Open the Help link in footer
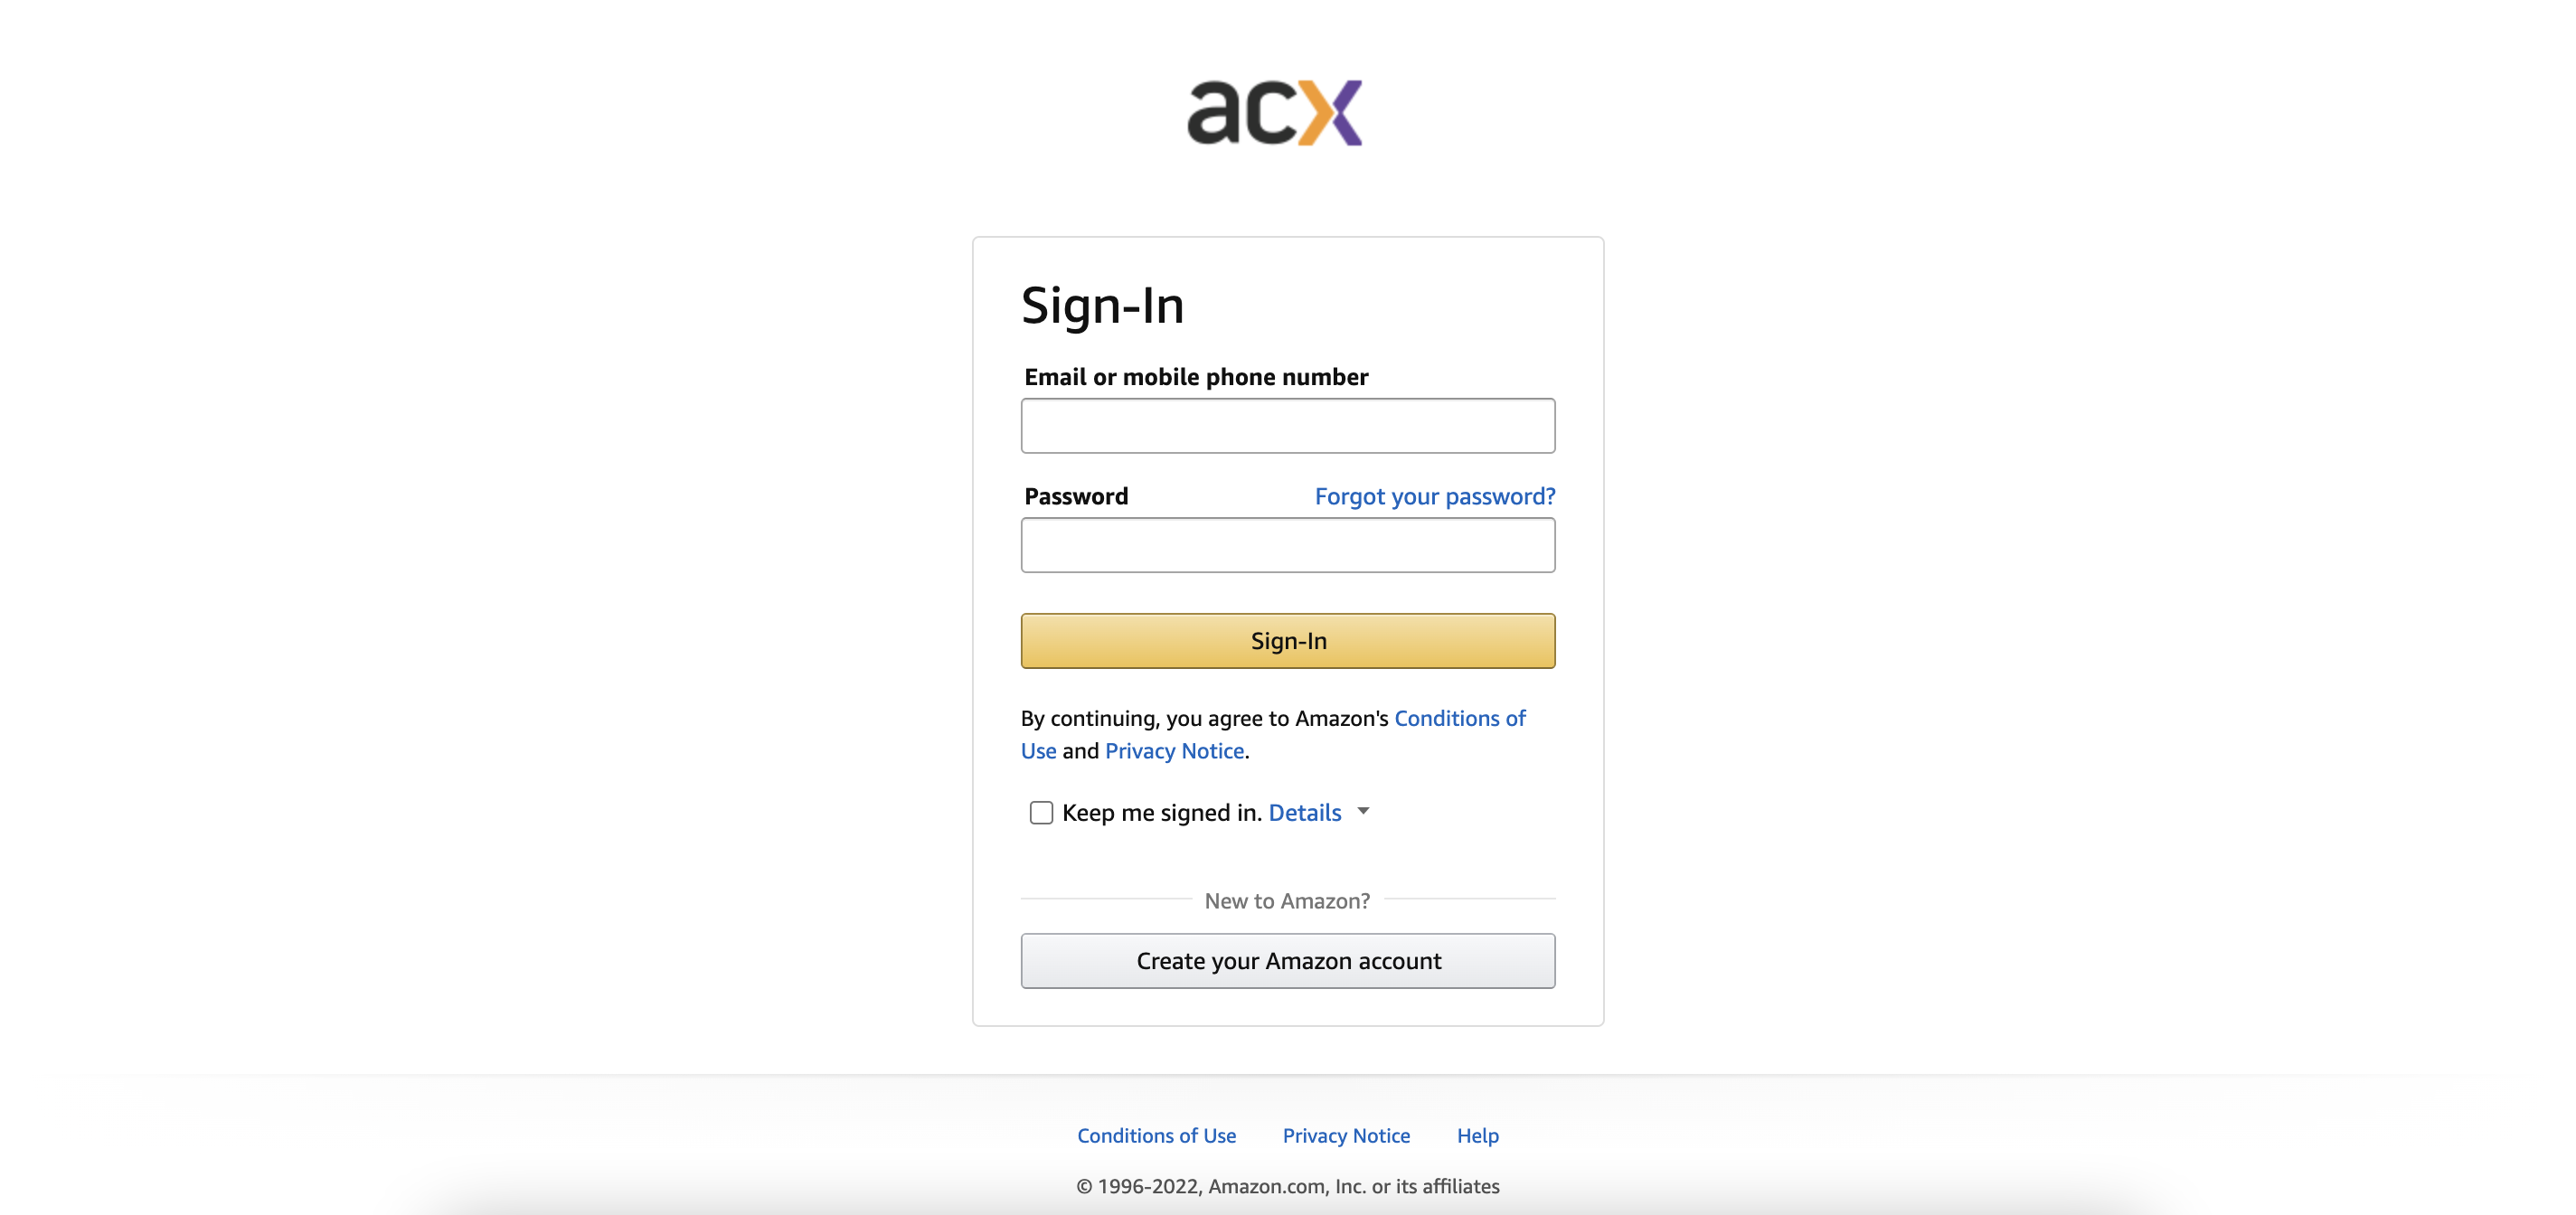The height and width of the screenshot is (1215, 2576). tap(1478, 1135)
